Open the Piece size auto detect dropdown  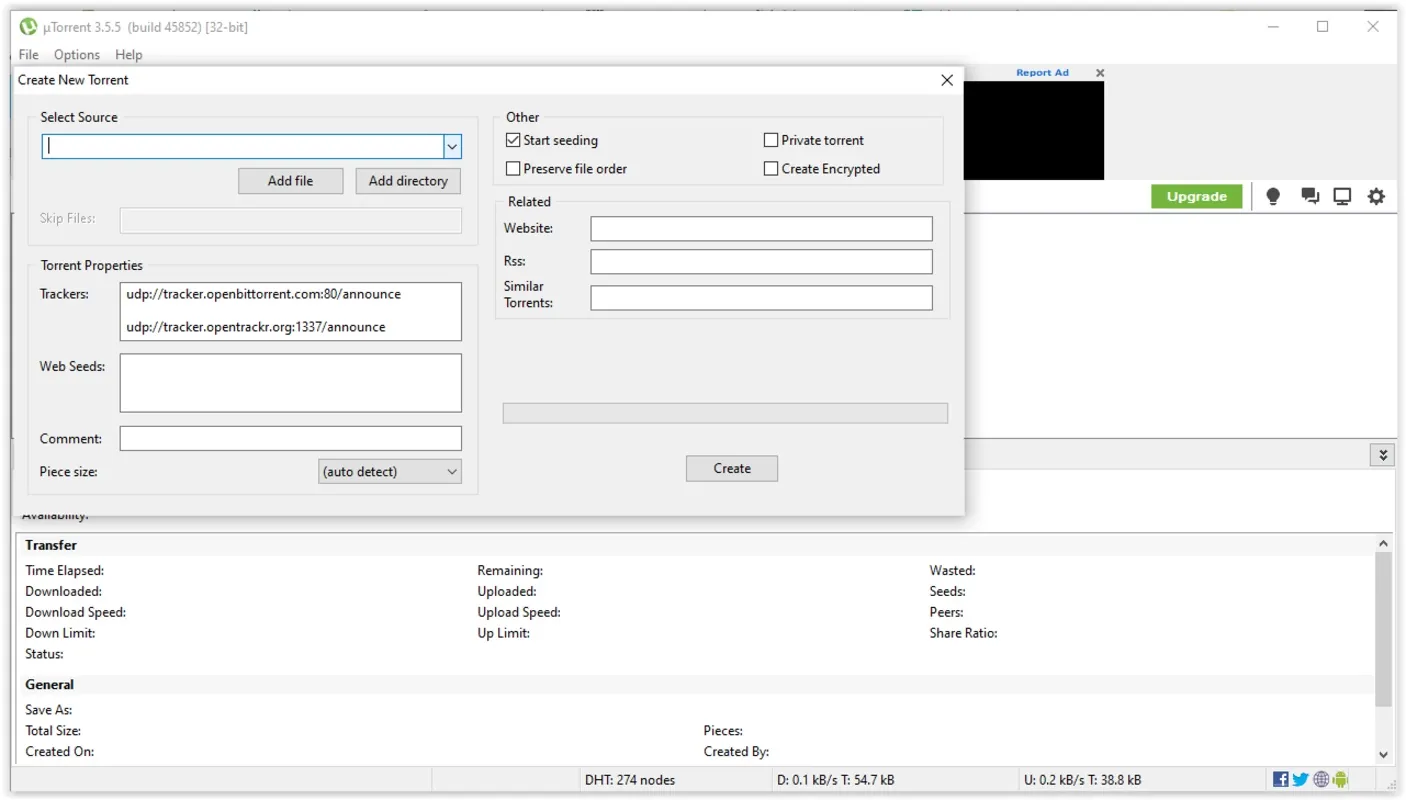click(x=390, y=472)
